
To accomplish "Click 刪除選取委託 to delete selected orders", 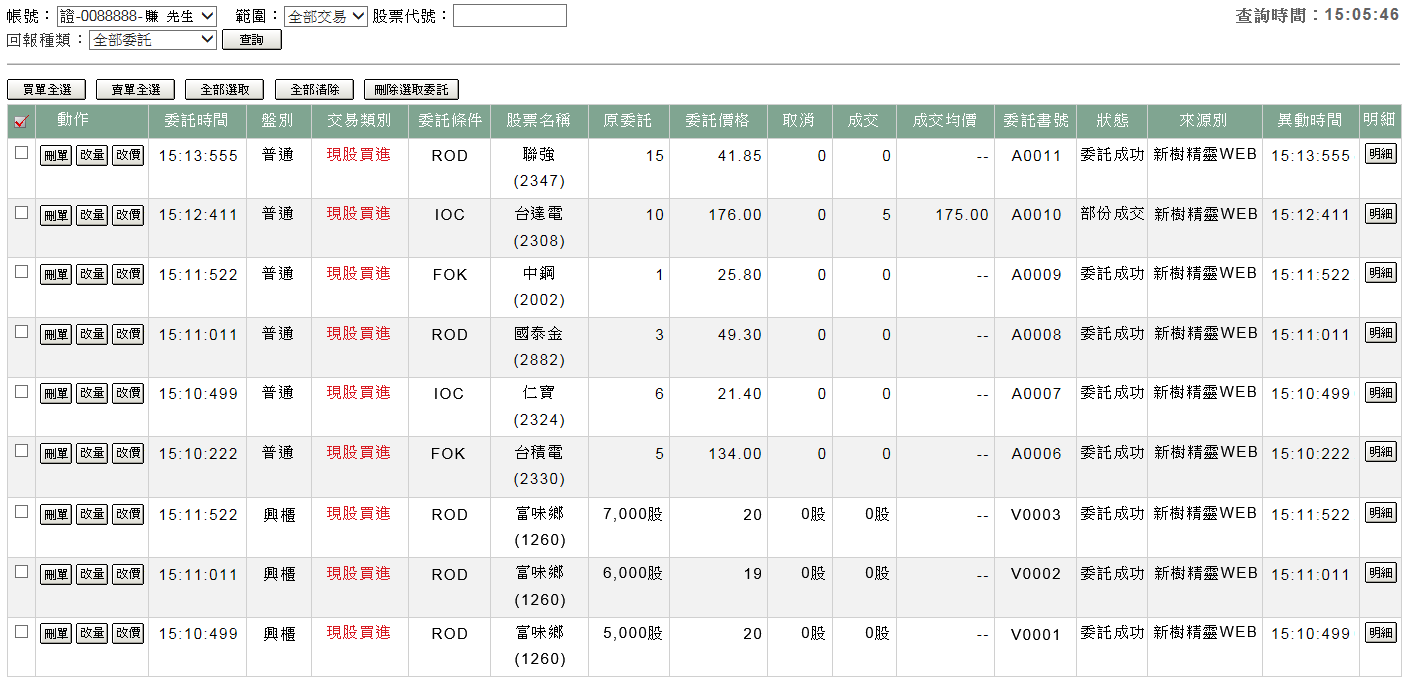I will pyautogui.click(x=411, y=90).
